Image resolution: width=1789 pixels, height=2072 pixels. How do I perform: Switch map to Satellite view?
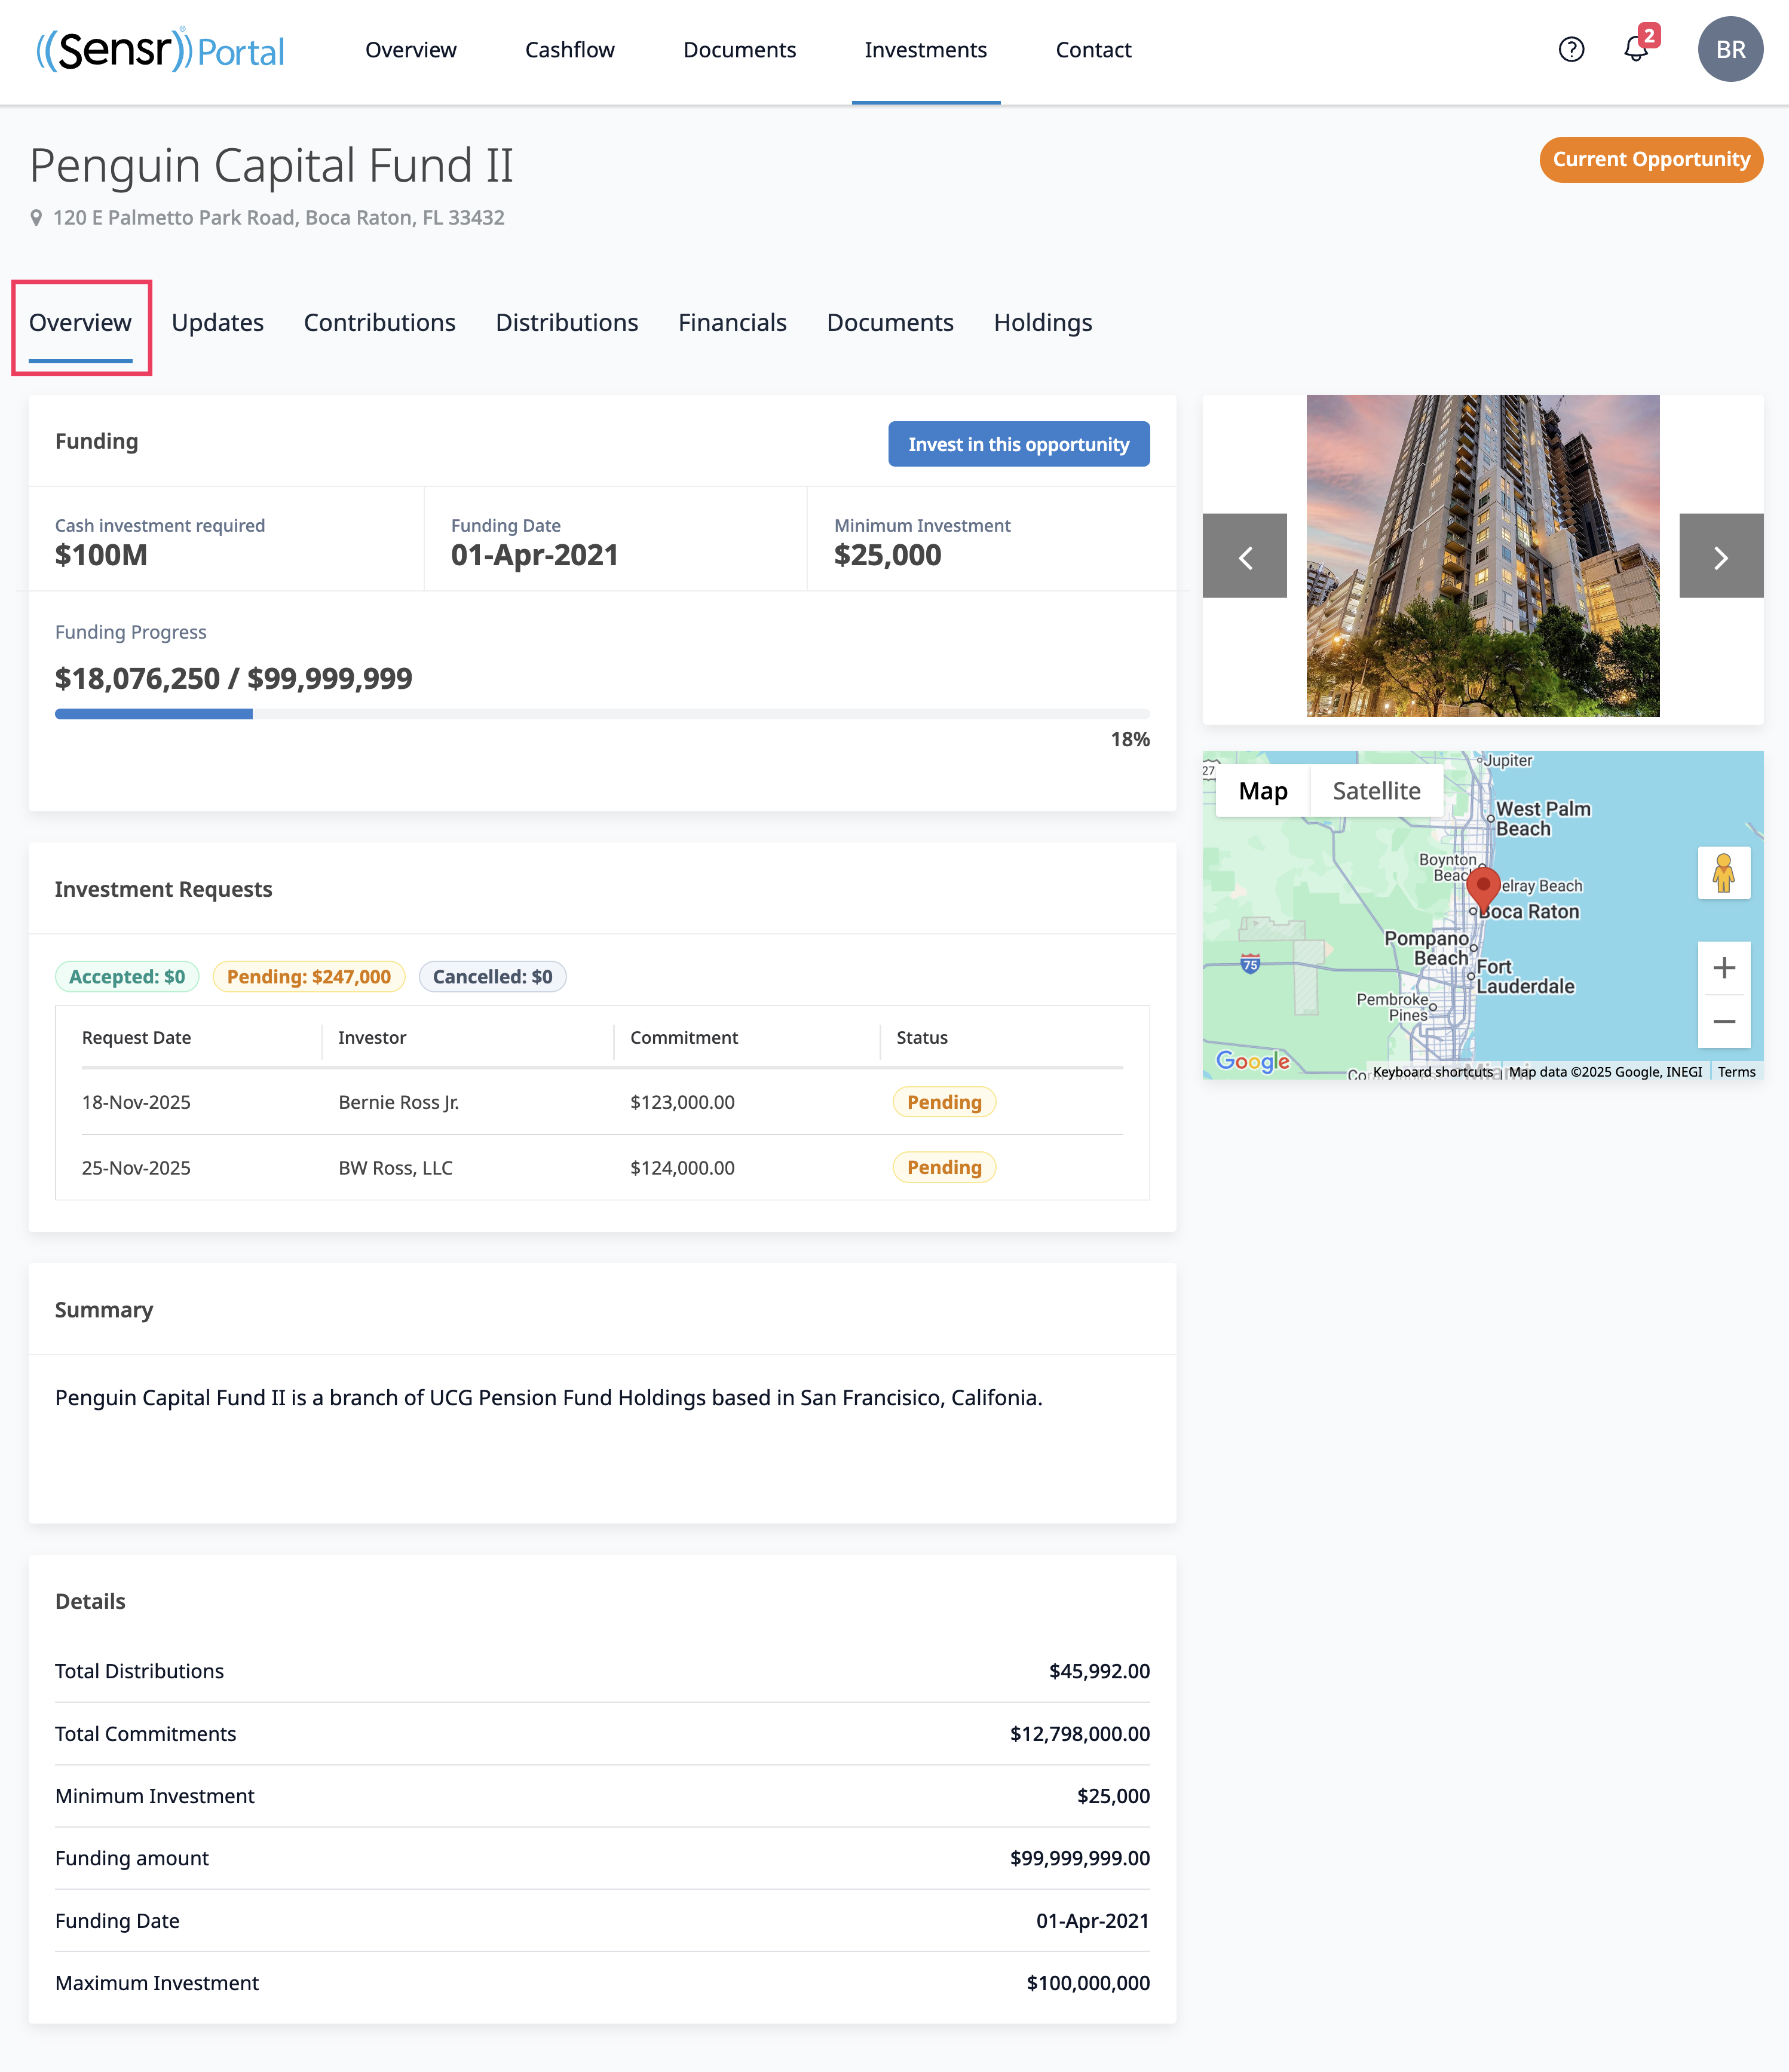(1376, 791)
